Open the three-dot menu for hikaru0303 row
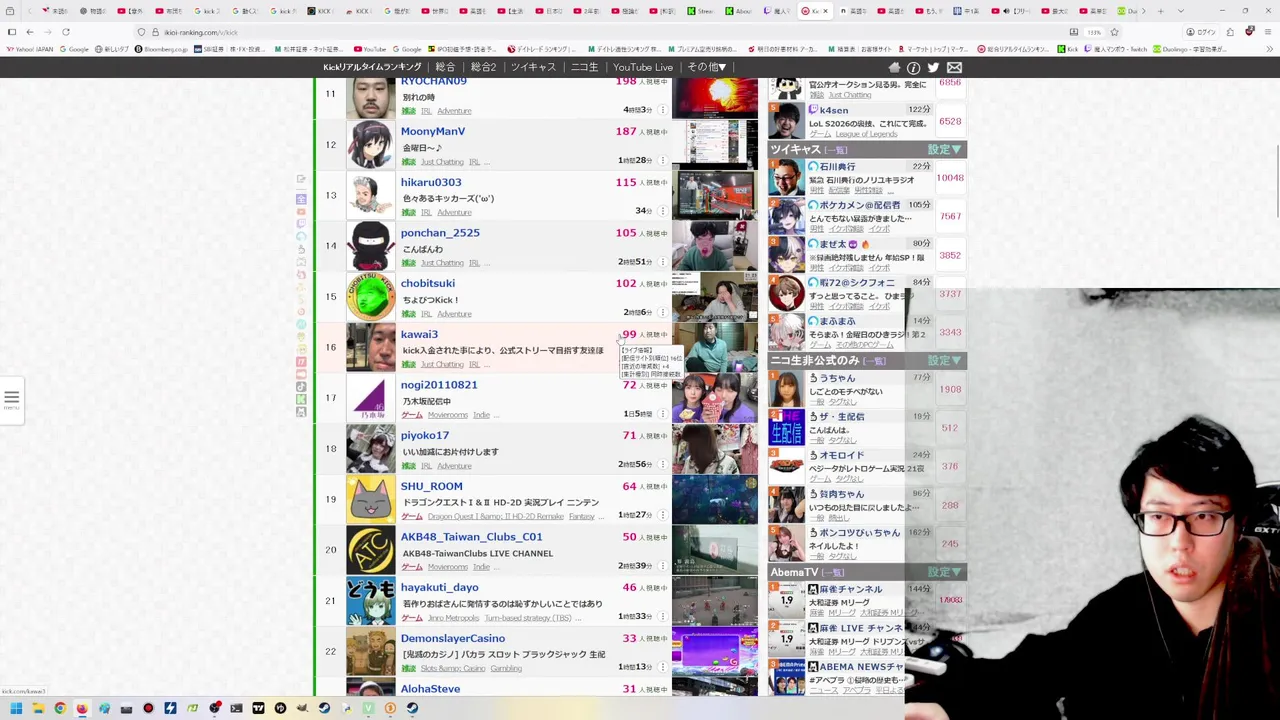This screenshot has width=1280, height=720. 662,211
